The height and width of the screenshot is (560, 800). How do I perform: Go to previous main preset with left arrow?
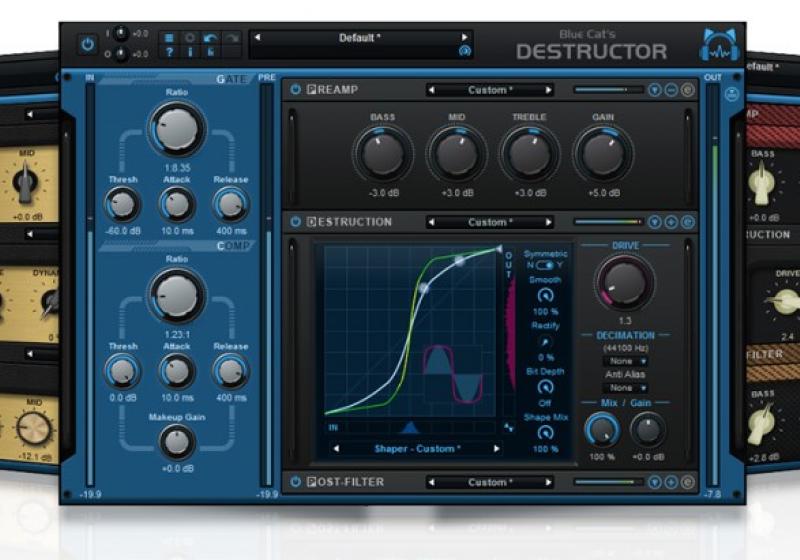[x=257, y=38]
